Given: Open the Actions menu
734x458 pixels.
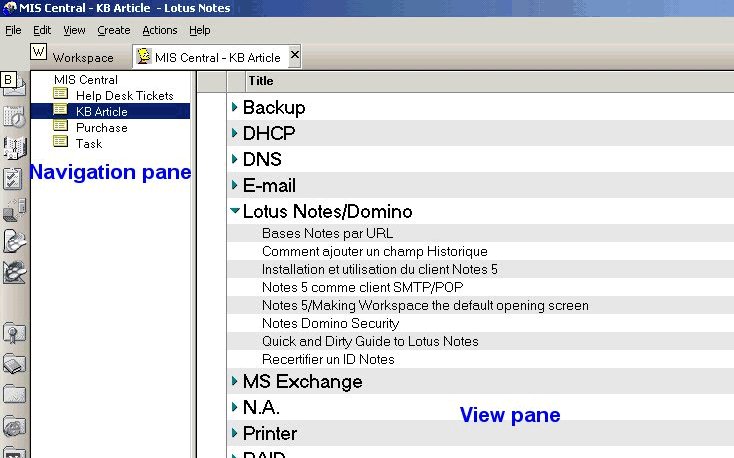Looking at the screenshot, I should pos(160,30).
